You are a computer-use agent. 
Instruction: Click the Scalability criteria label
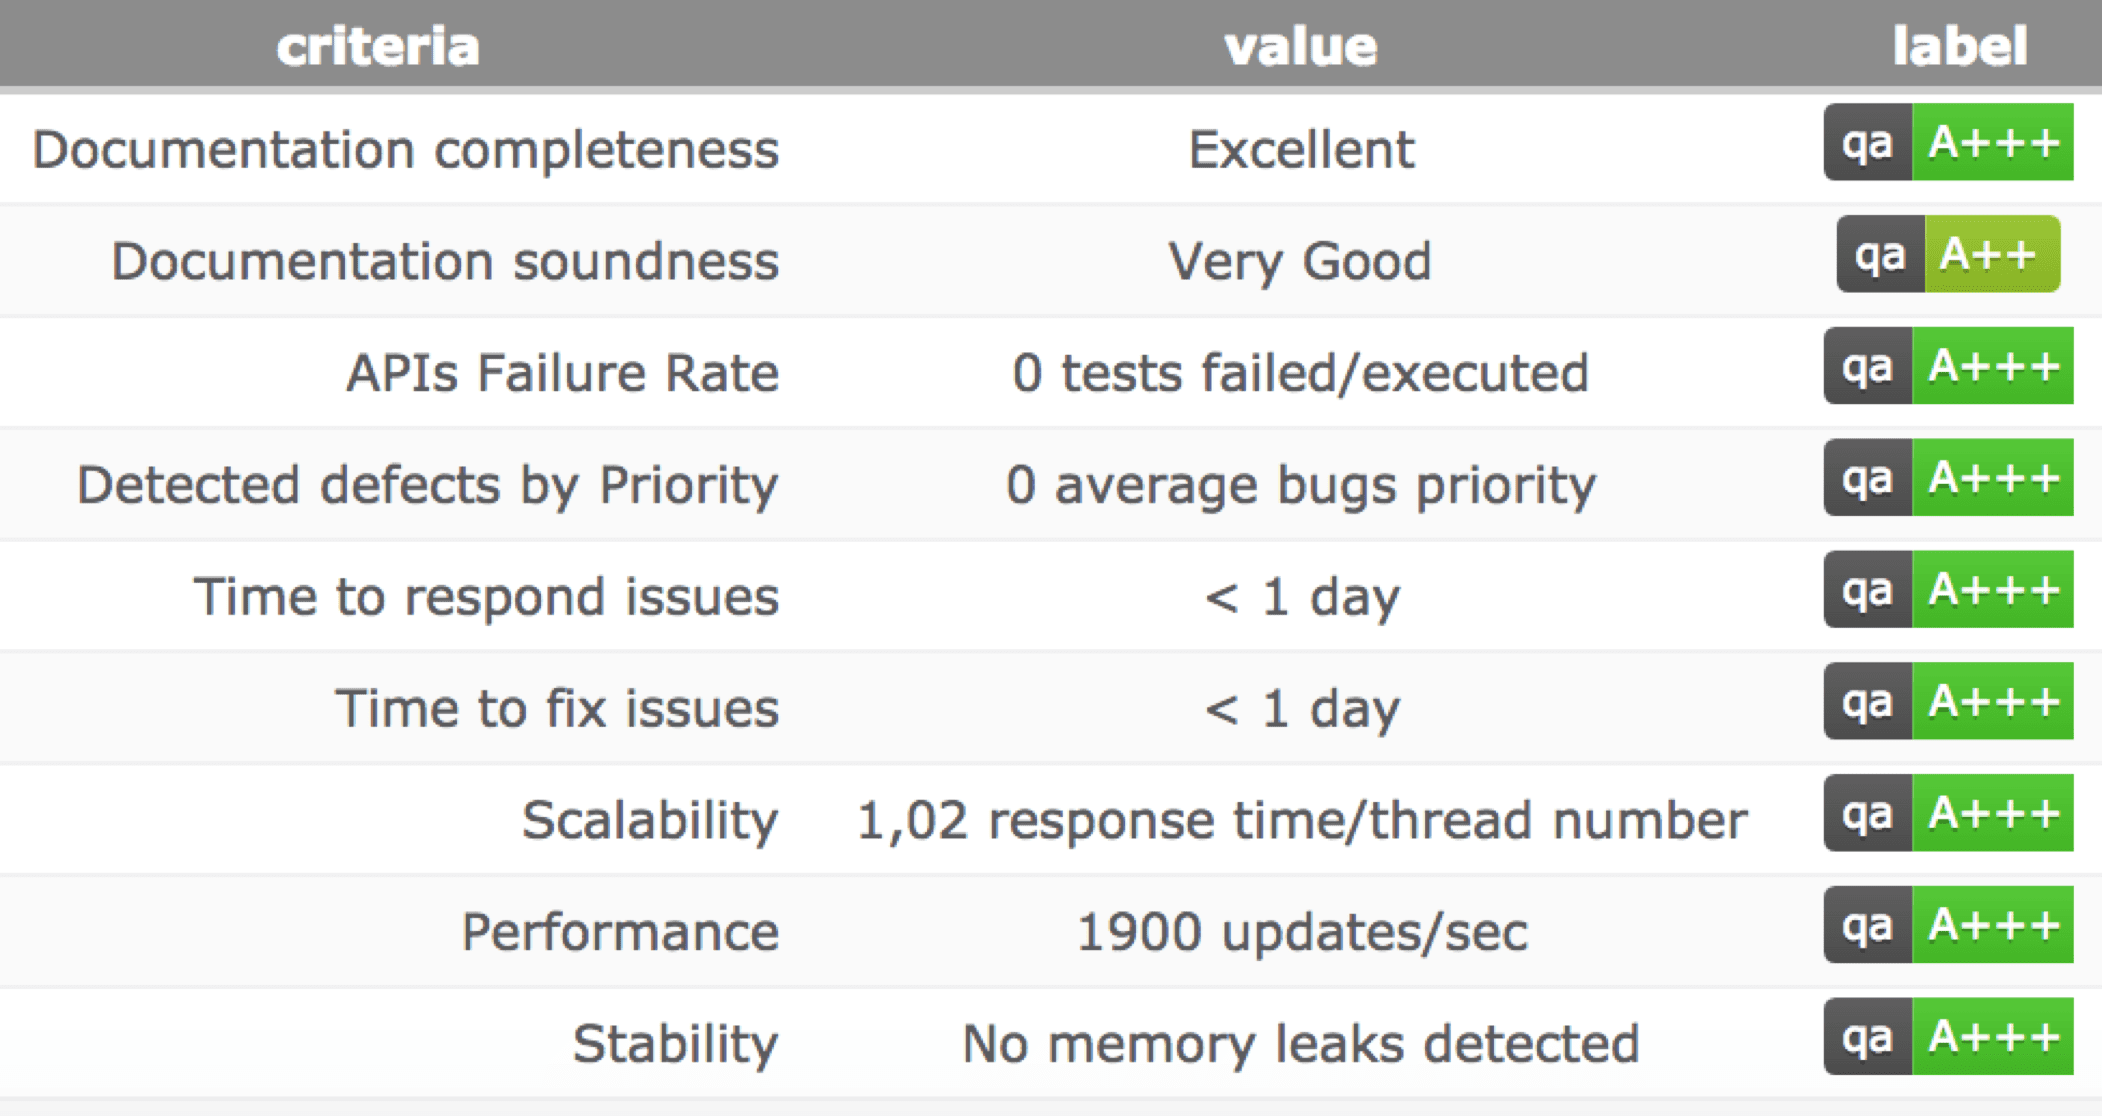click(650, 821)
